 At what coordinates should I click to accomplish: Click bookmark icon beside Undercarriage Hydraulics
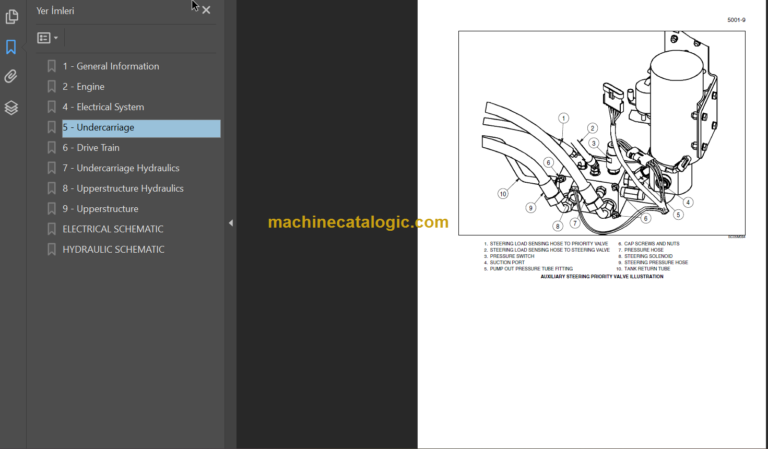(x=51, y=168)
